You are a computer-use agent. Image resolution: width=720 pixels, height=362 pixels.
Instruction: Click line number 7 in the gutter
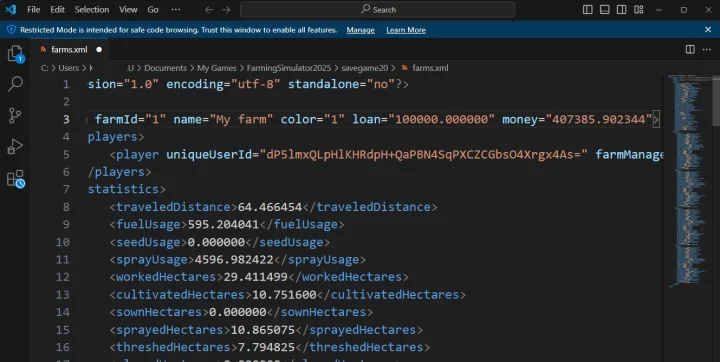click(66, 189)
